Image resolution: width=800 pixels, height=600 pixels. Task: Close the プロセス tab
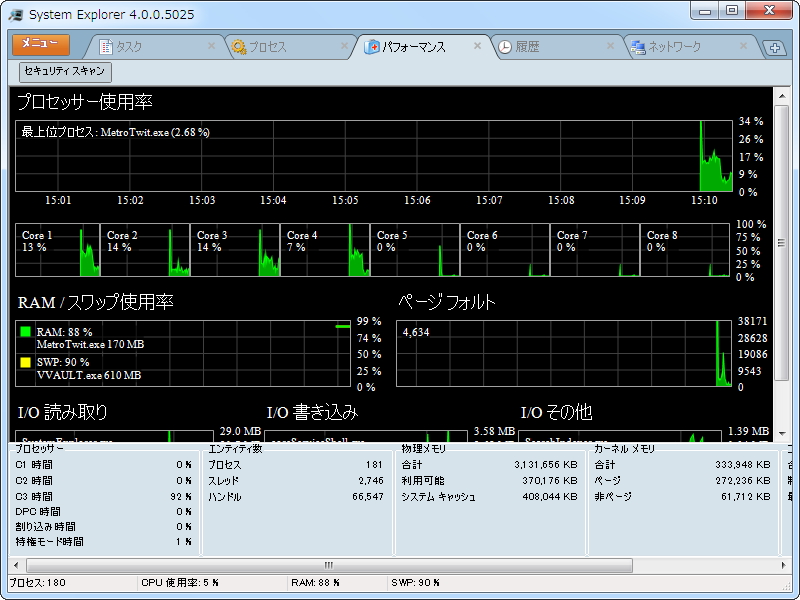click(x=344, y=46)
